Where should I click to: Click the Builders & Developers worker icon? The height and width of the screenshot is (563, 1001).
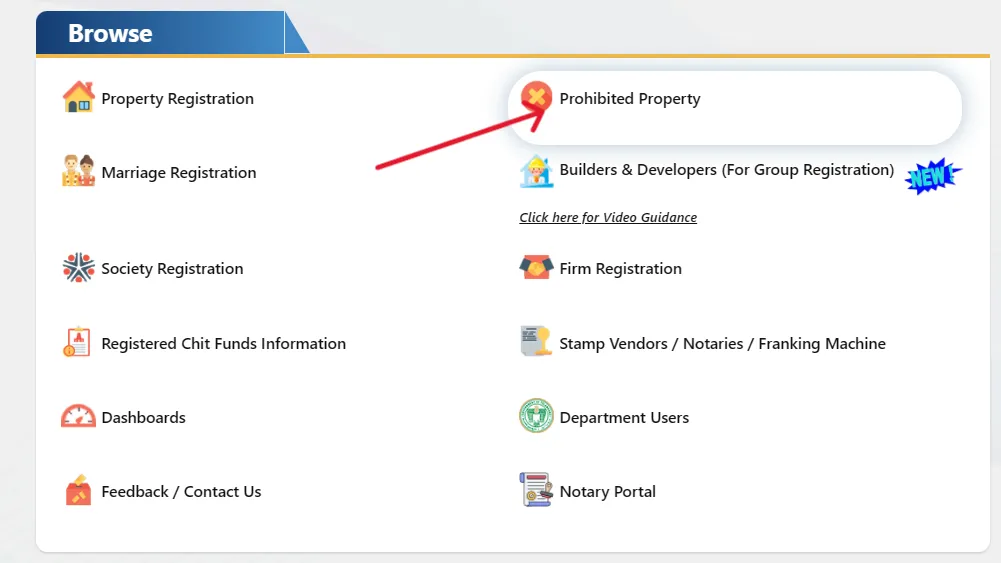coord(536,171)
